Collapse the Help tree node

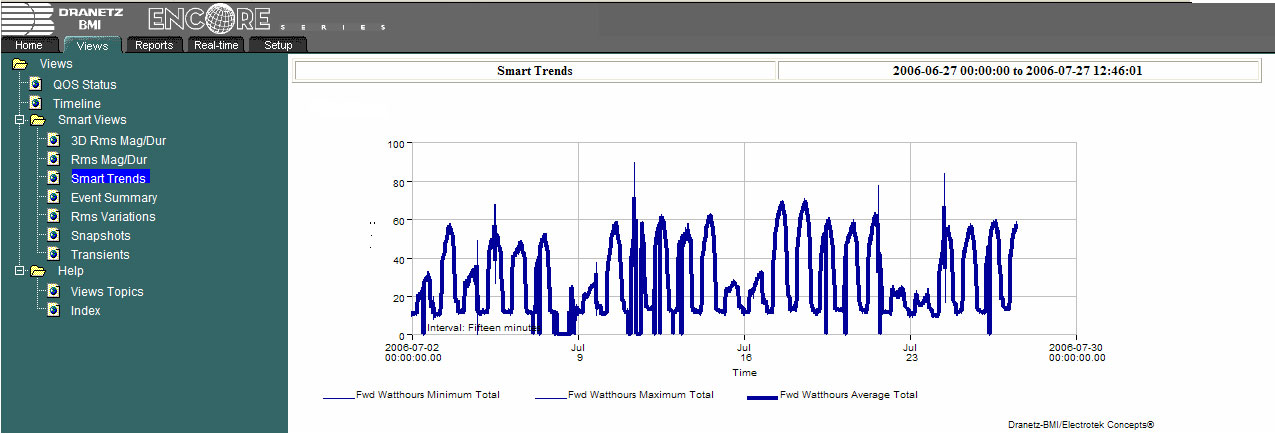19,271
